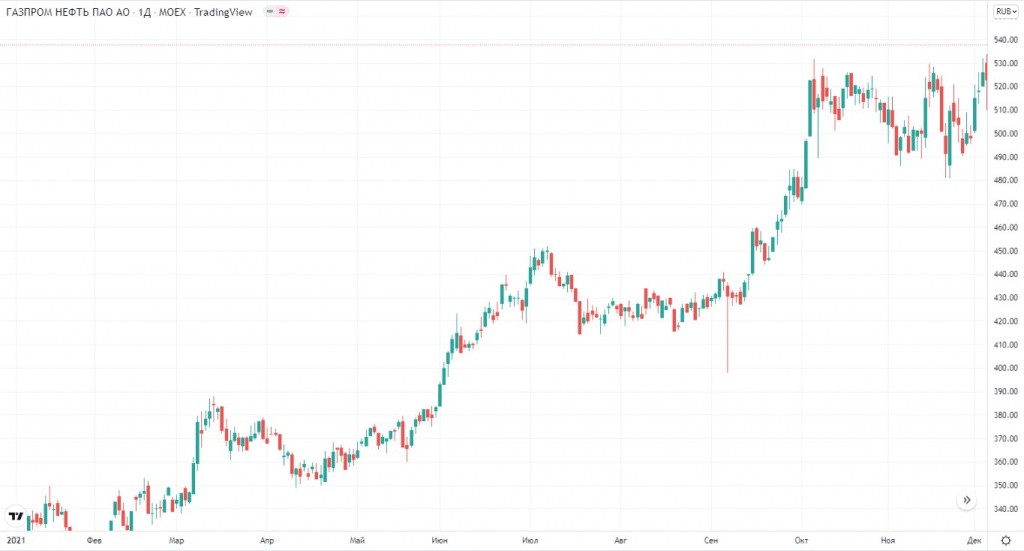Open the RUB currency dropdown
Screen dimensions: 1024x551
(1004, 12)
